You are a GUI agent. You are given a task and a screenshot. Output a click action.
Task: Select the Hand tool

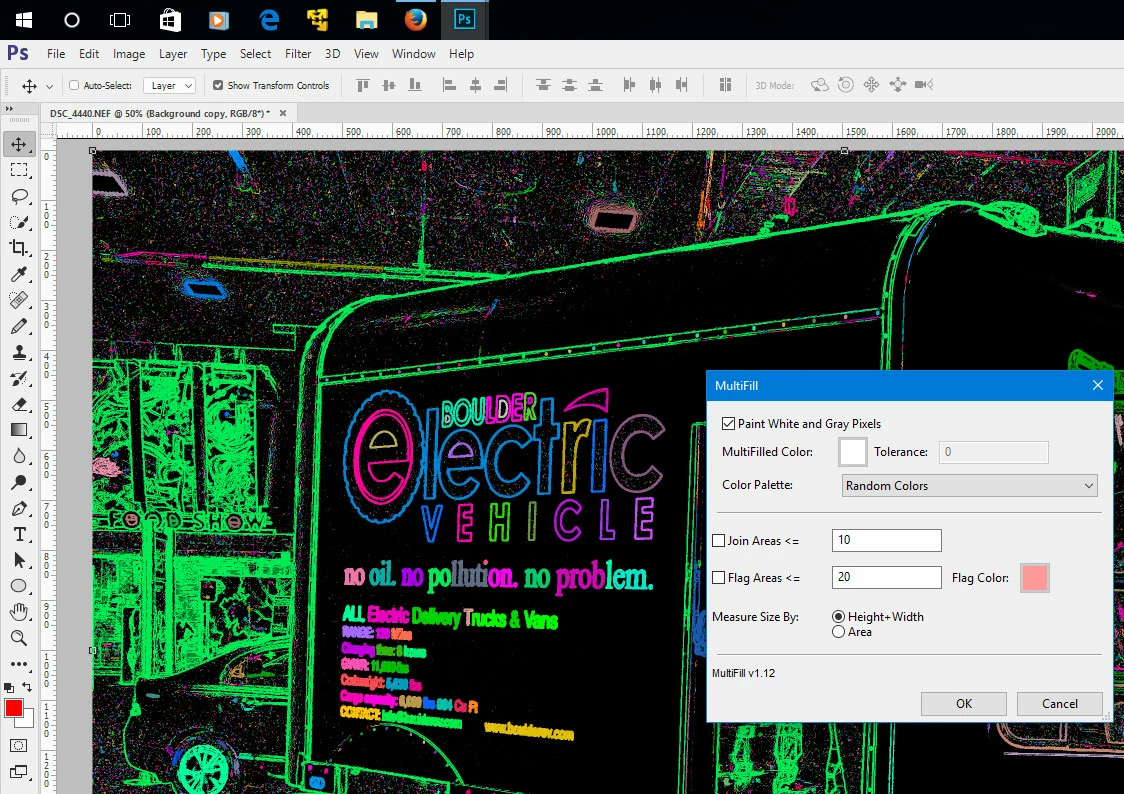click(x=19, y=612)
